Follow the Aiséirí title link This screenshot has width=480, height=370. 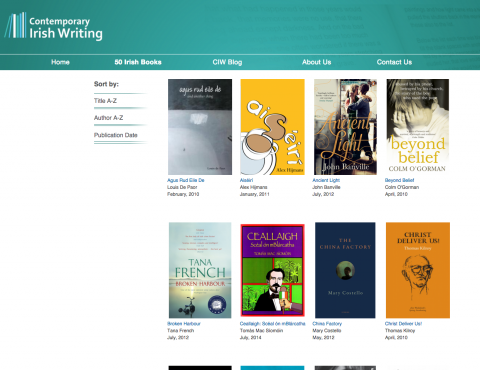246,180
